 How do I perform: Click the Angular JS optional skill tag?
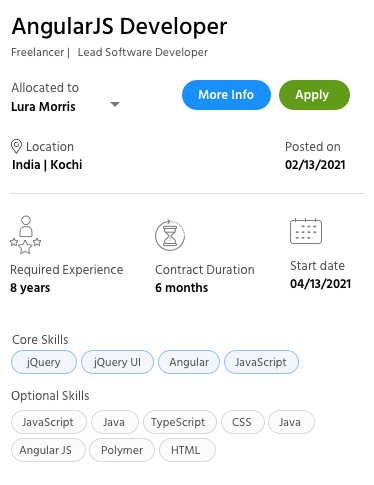(48, 450)
